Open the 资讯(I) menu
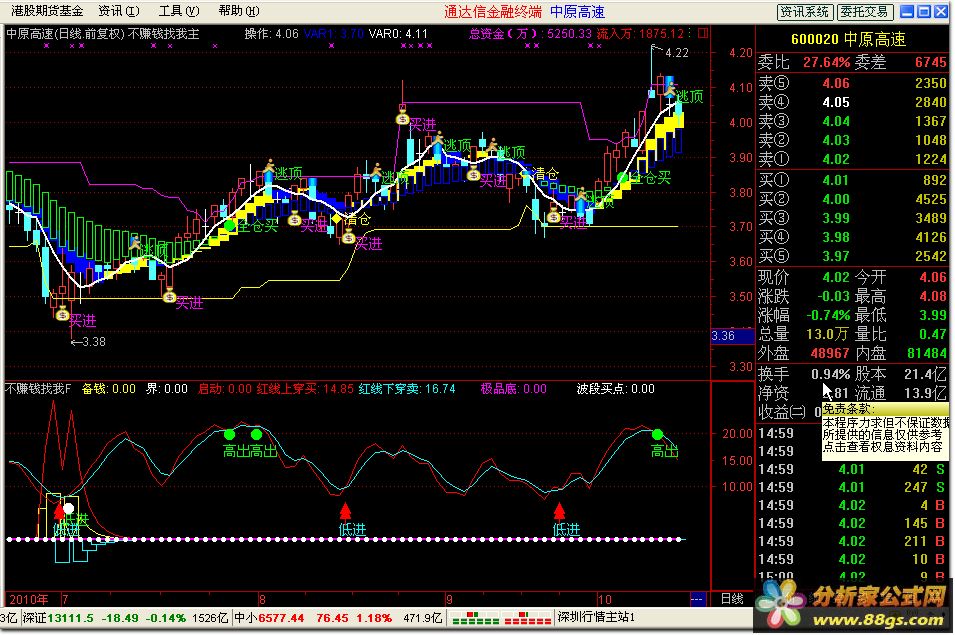Screen dimensions: 955x635 point(119,11)
